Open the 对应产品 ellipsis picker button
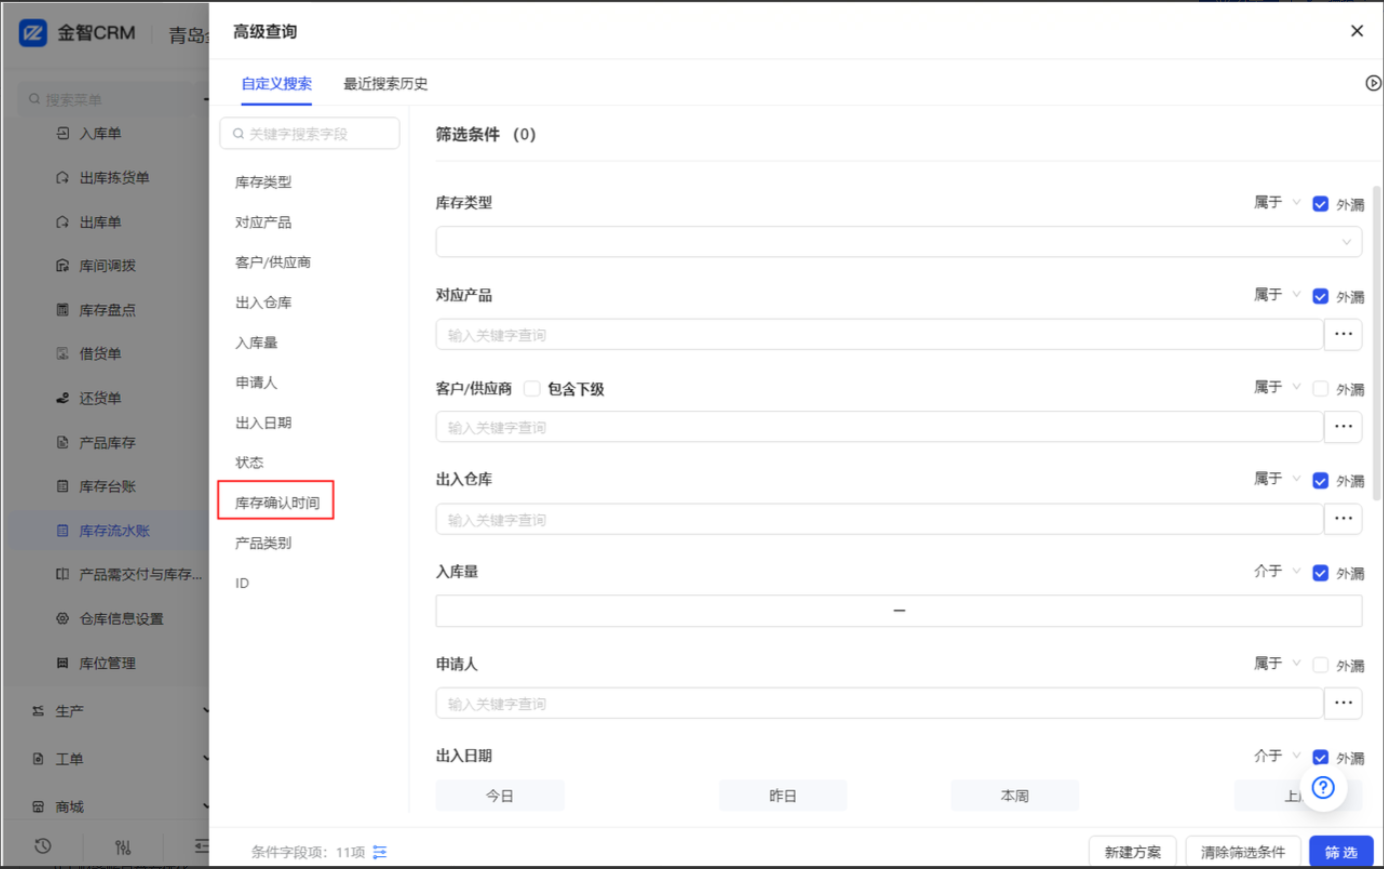Screen dimensions: 1384x869 pyautogui.click(x=1343, y=334)
